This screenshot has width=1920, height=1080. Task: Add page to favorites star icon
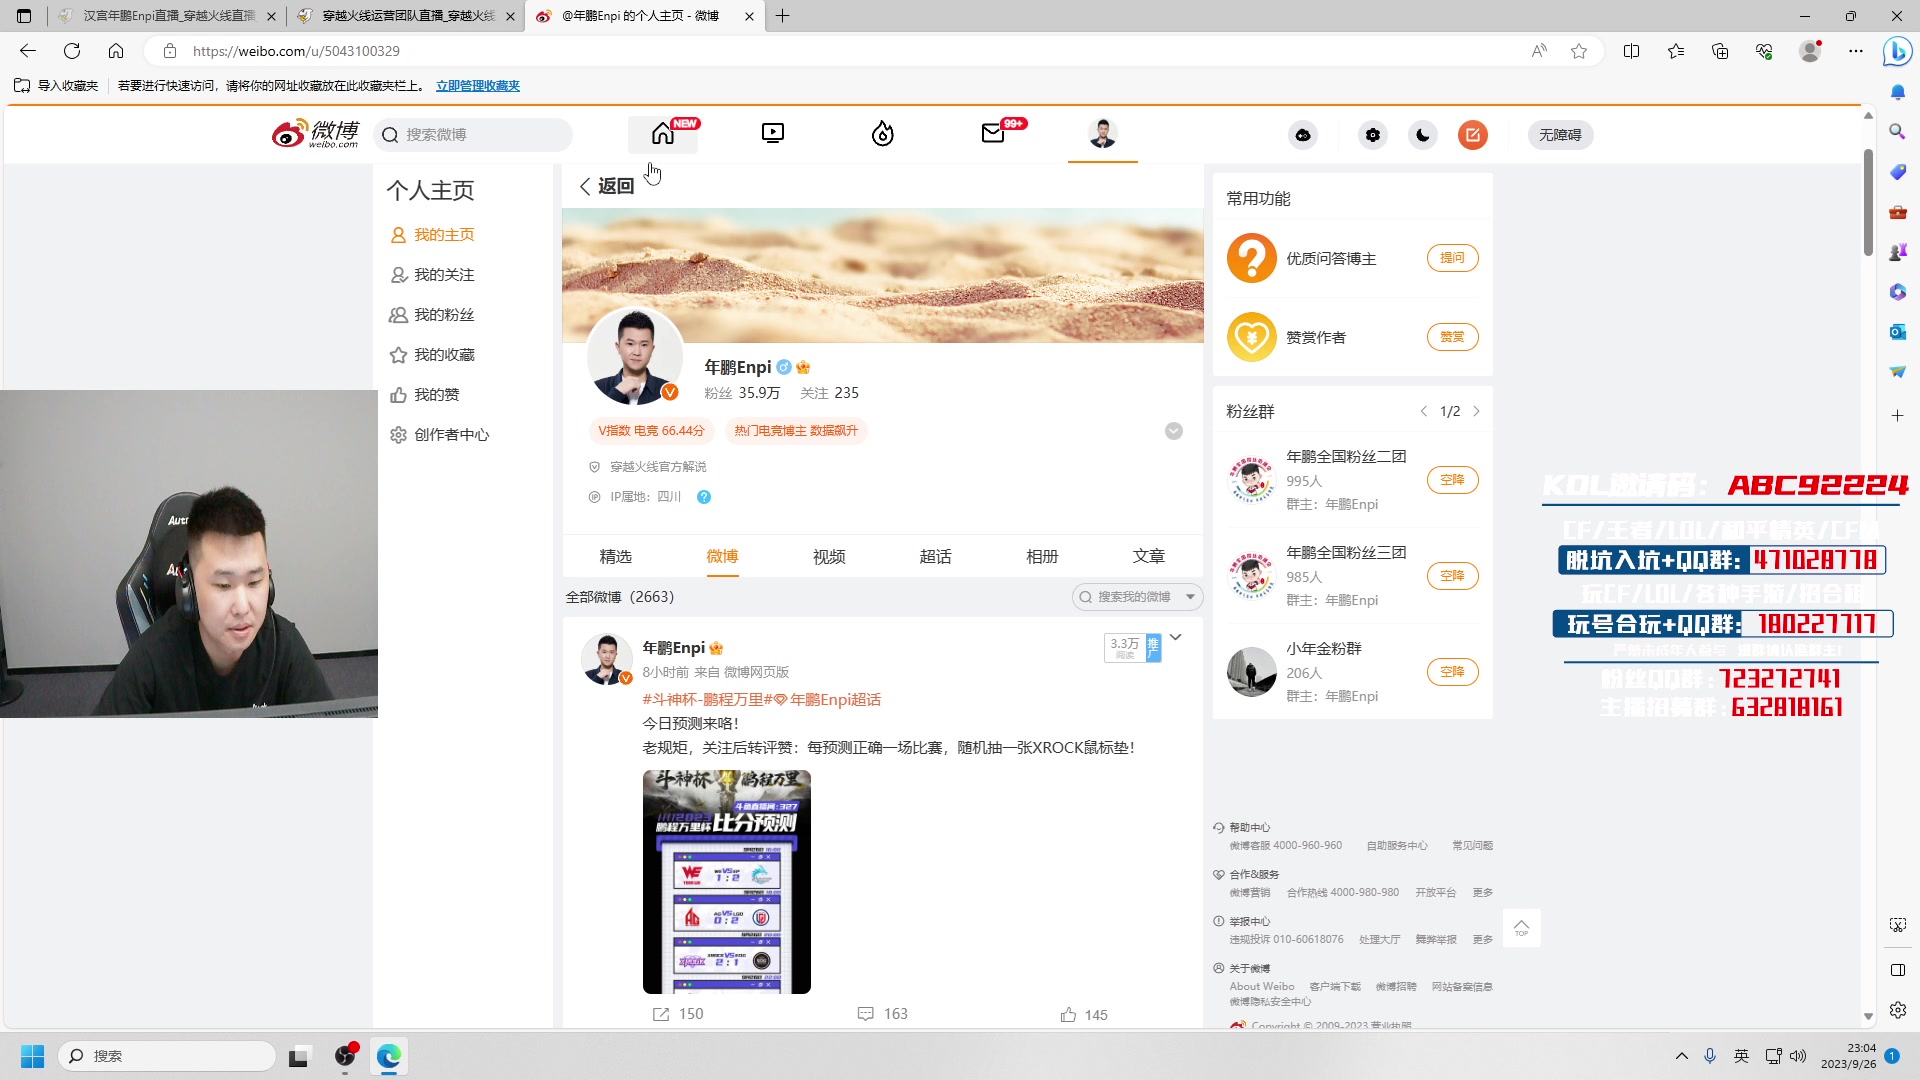pos(1579,51)
